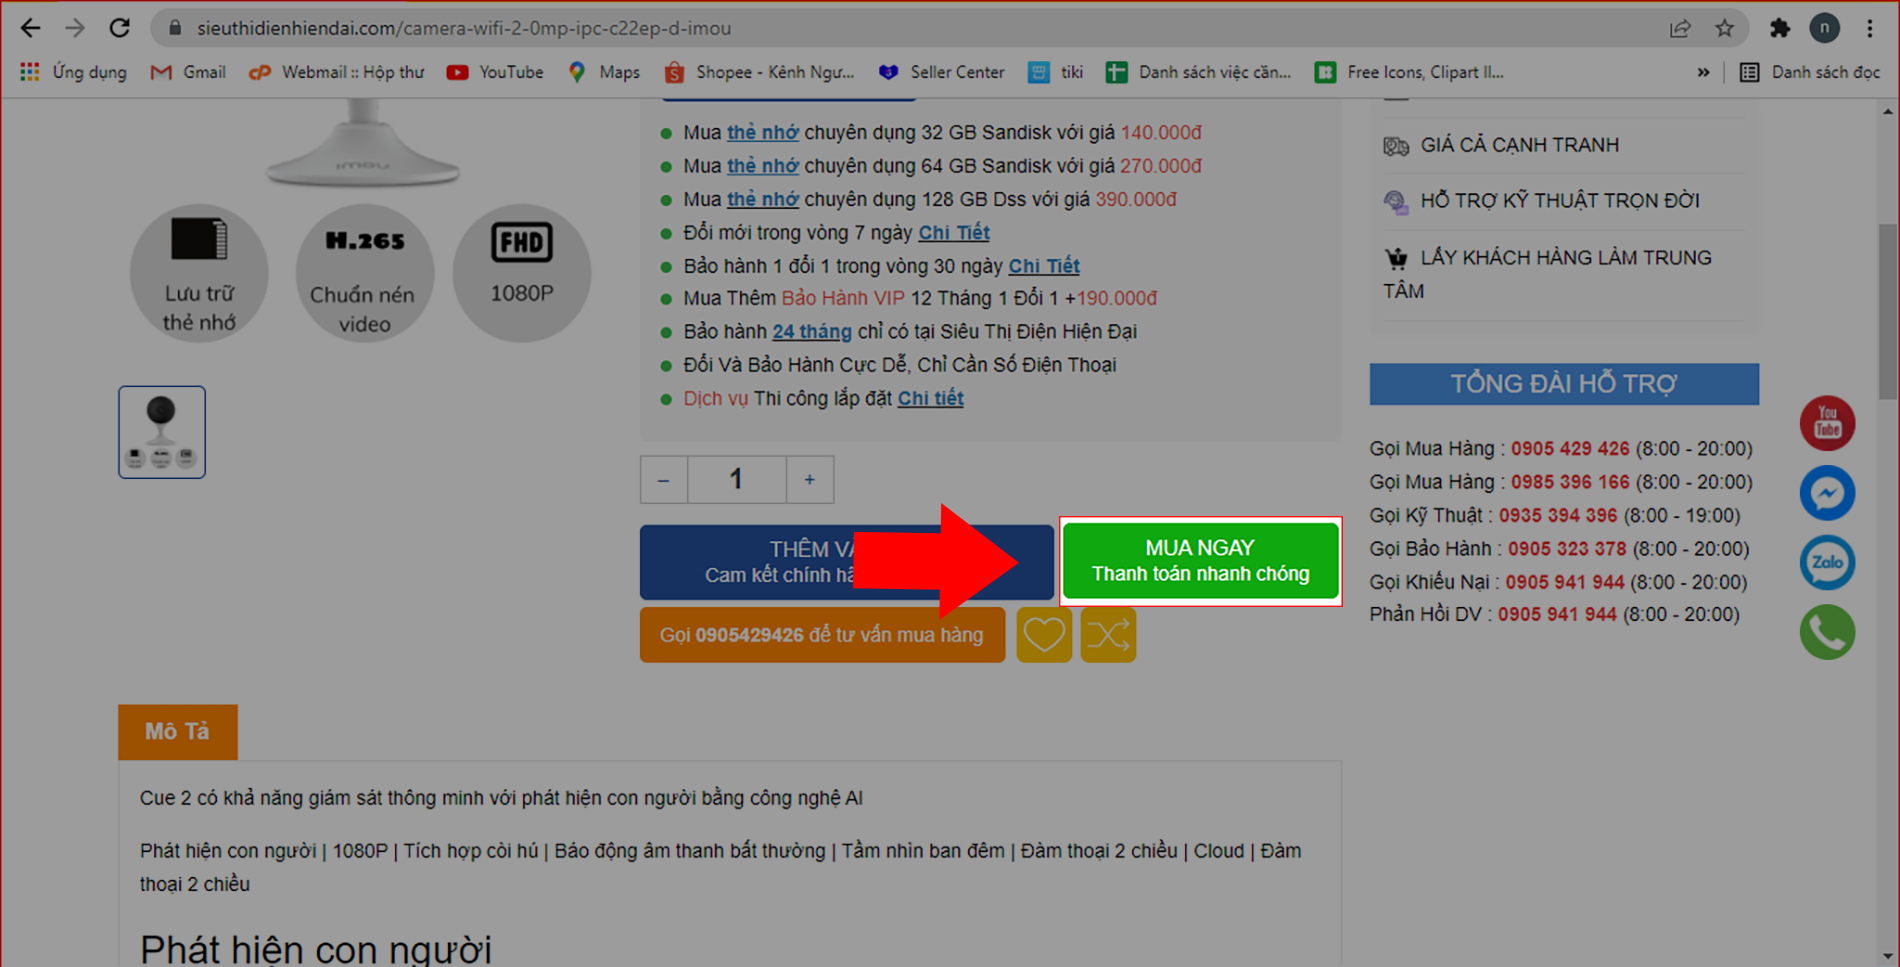Open the floating Messenger chat icon
This screenshot has height=967, width=1900.
tap(1827, 493)
